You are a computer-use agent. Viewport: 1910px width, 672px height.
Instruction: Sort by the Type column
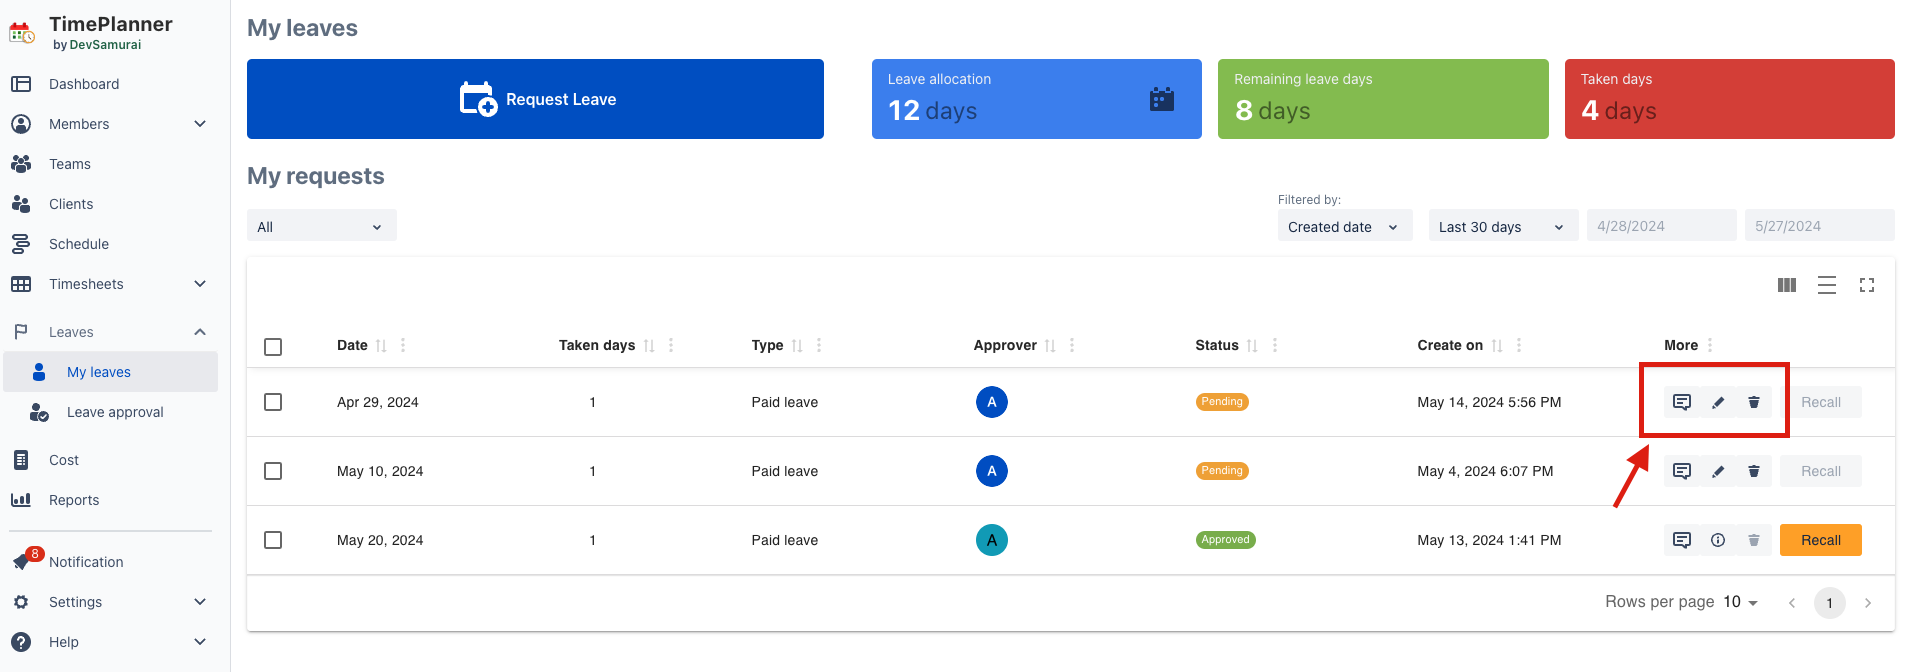(797, 346)
